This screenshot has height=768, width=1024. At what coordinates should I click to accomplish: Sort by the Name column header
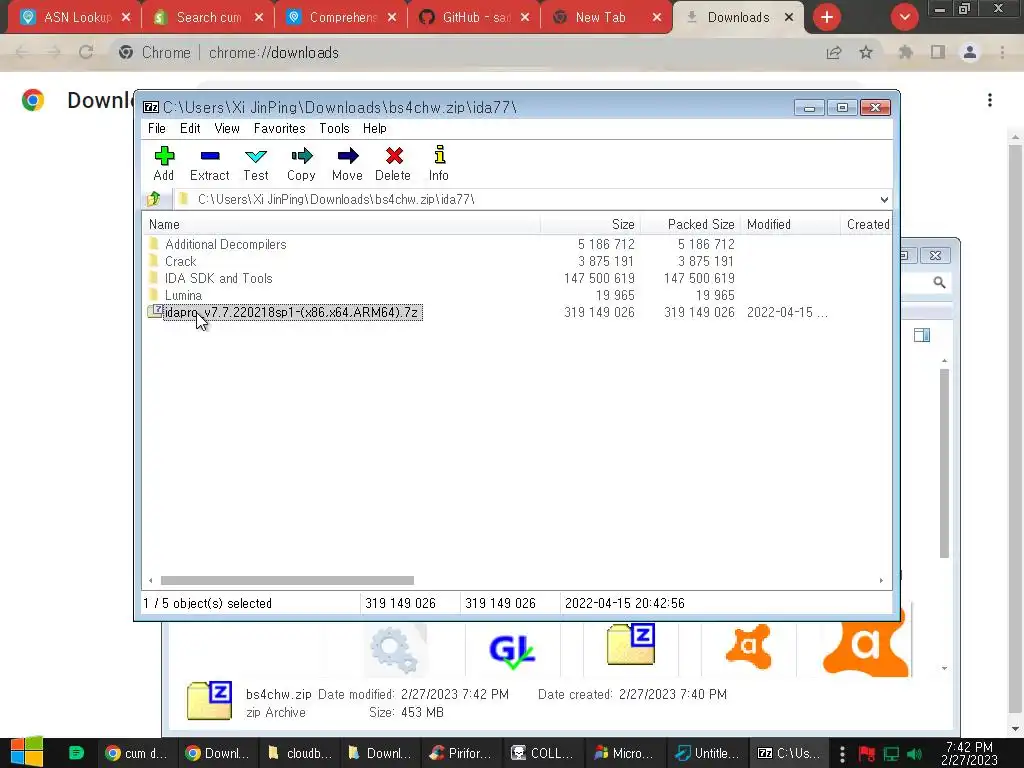pos(342,224)
